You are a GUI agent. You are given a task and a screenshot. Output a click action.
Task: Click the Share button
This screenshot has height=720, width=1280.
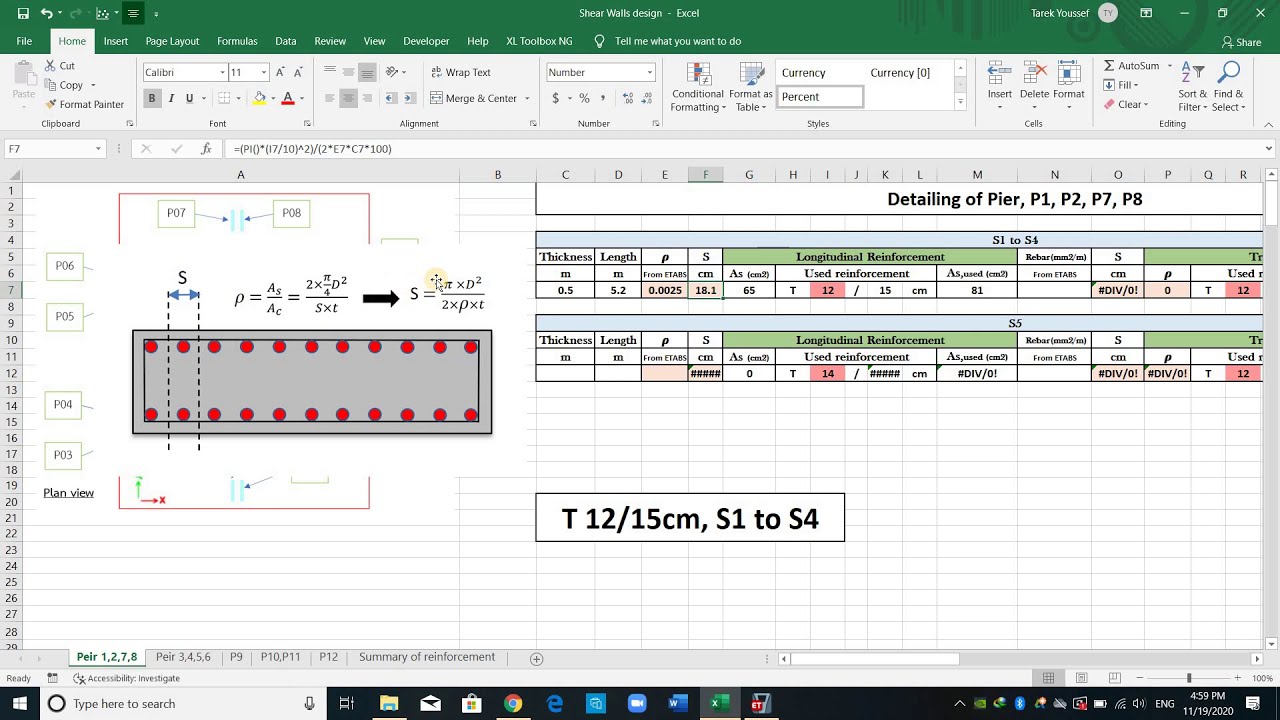click(x=1242, y=42)
